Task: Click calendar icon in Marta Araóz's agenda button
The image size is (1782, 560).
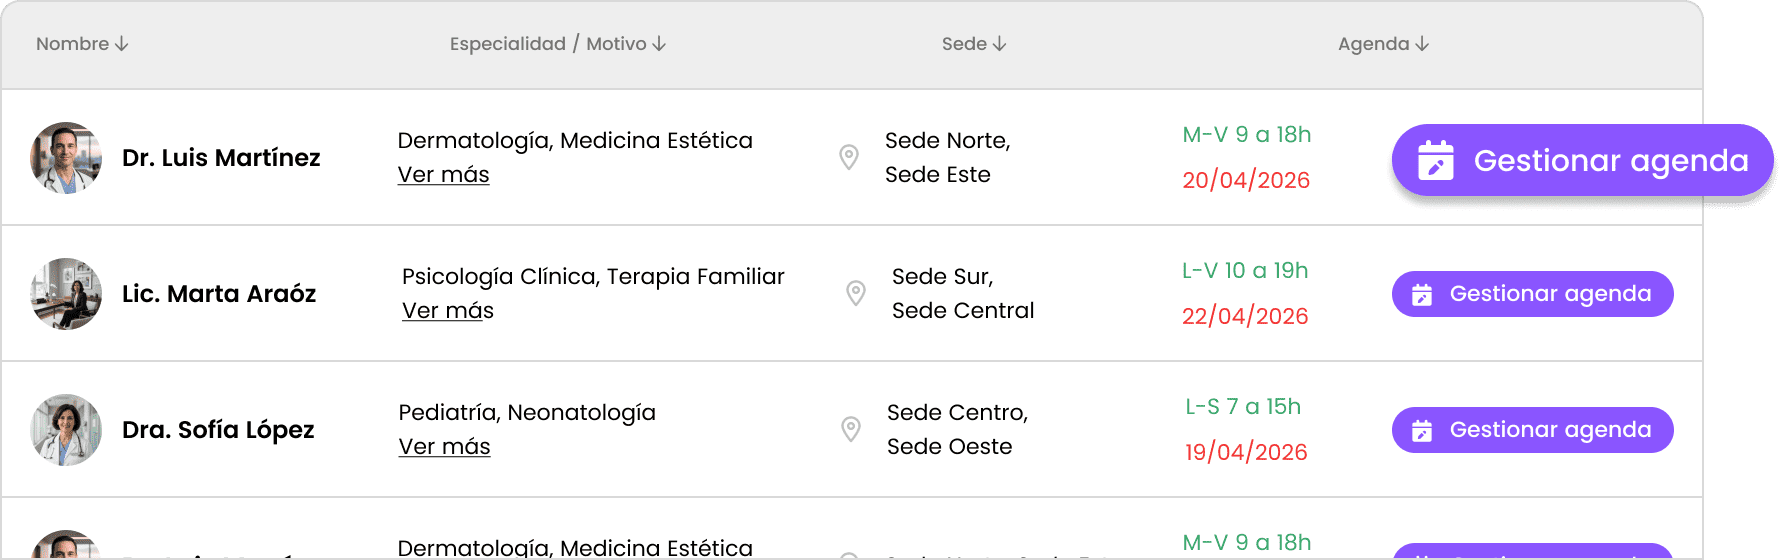Action: click(1422, 294)
